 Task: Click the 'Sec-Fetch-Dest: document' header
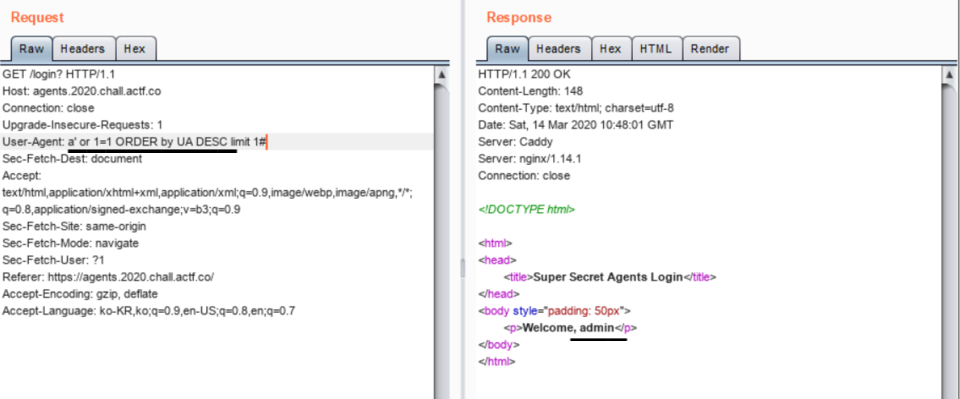pyautogui.click(x=72, y=159)
